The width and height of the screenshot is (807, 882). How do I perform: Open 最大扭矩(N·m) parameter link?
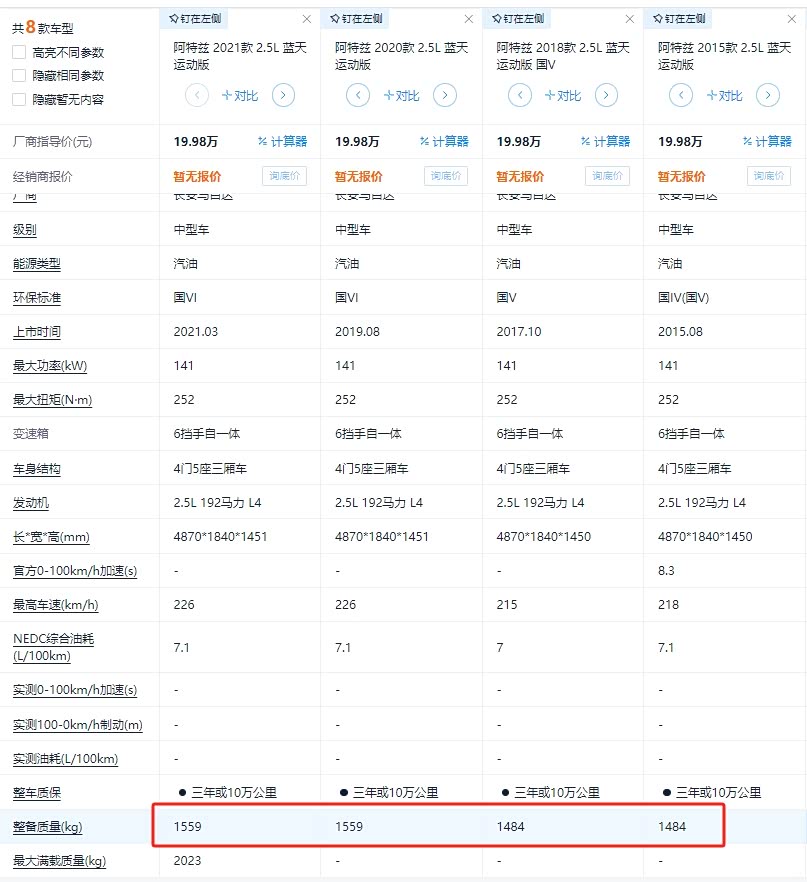point(52,400)
